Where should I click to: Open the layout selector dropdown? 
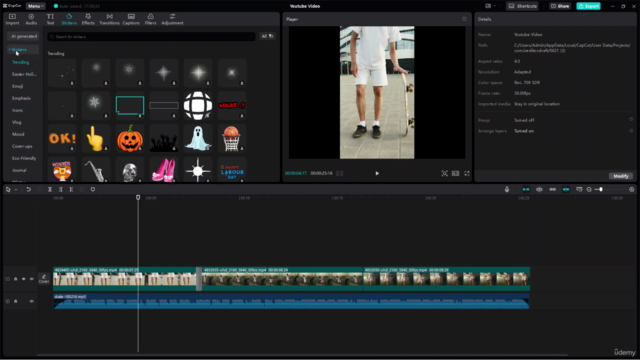coord(490,6)
